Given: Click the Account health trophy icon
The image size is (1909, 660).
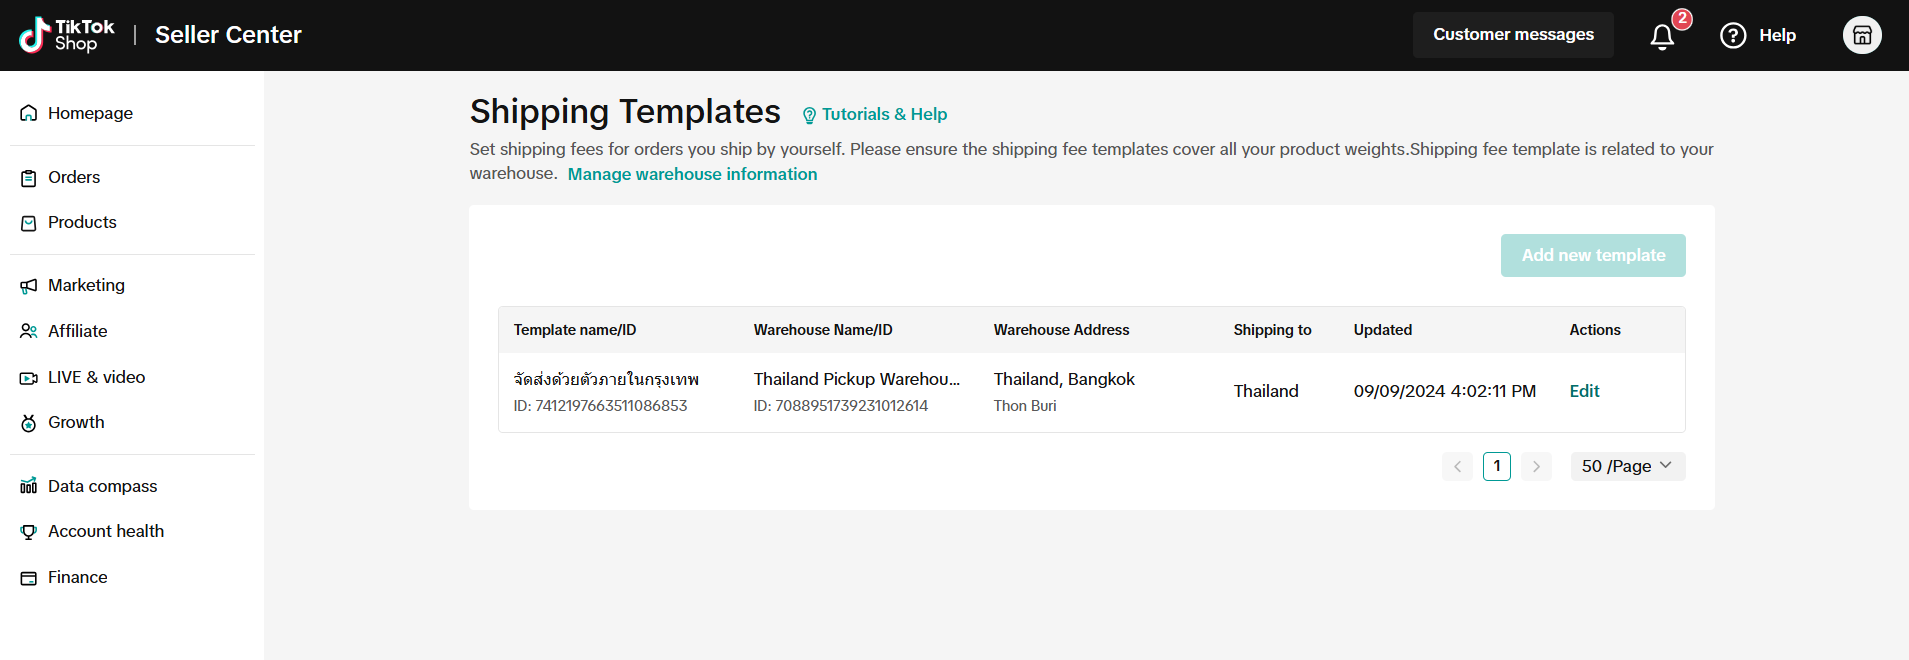Looking at the screenshot, I should click(x=29, y=532).
